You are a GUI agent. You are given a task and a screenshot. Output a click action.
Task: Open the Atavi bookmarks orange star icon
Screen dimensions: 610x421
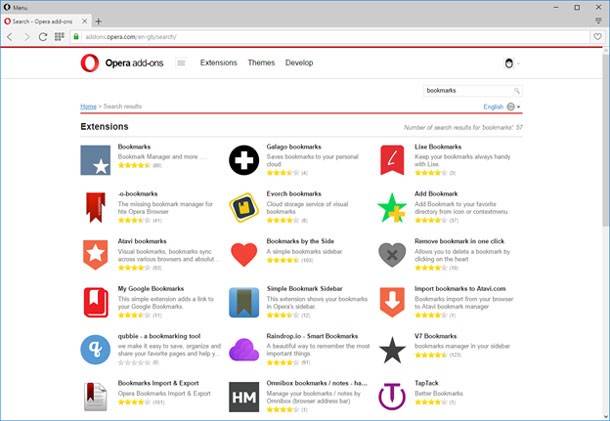(95, 255)
